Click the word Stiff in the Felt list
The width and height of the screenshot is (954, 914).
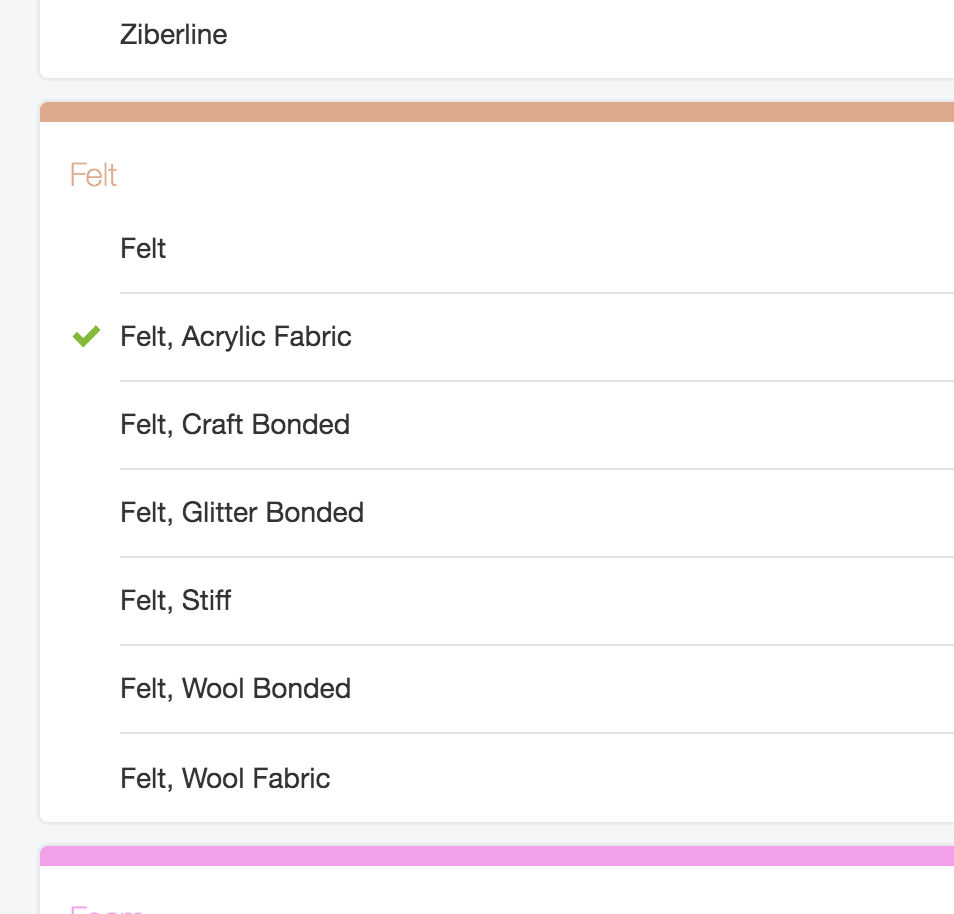(x=206, y=601)
